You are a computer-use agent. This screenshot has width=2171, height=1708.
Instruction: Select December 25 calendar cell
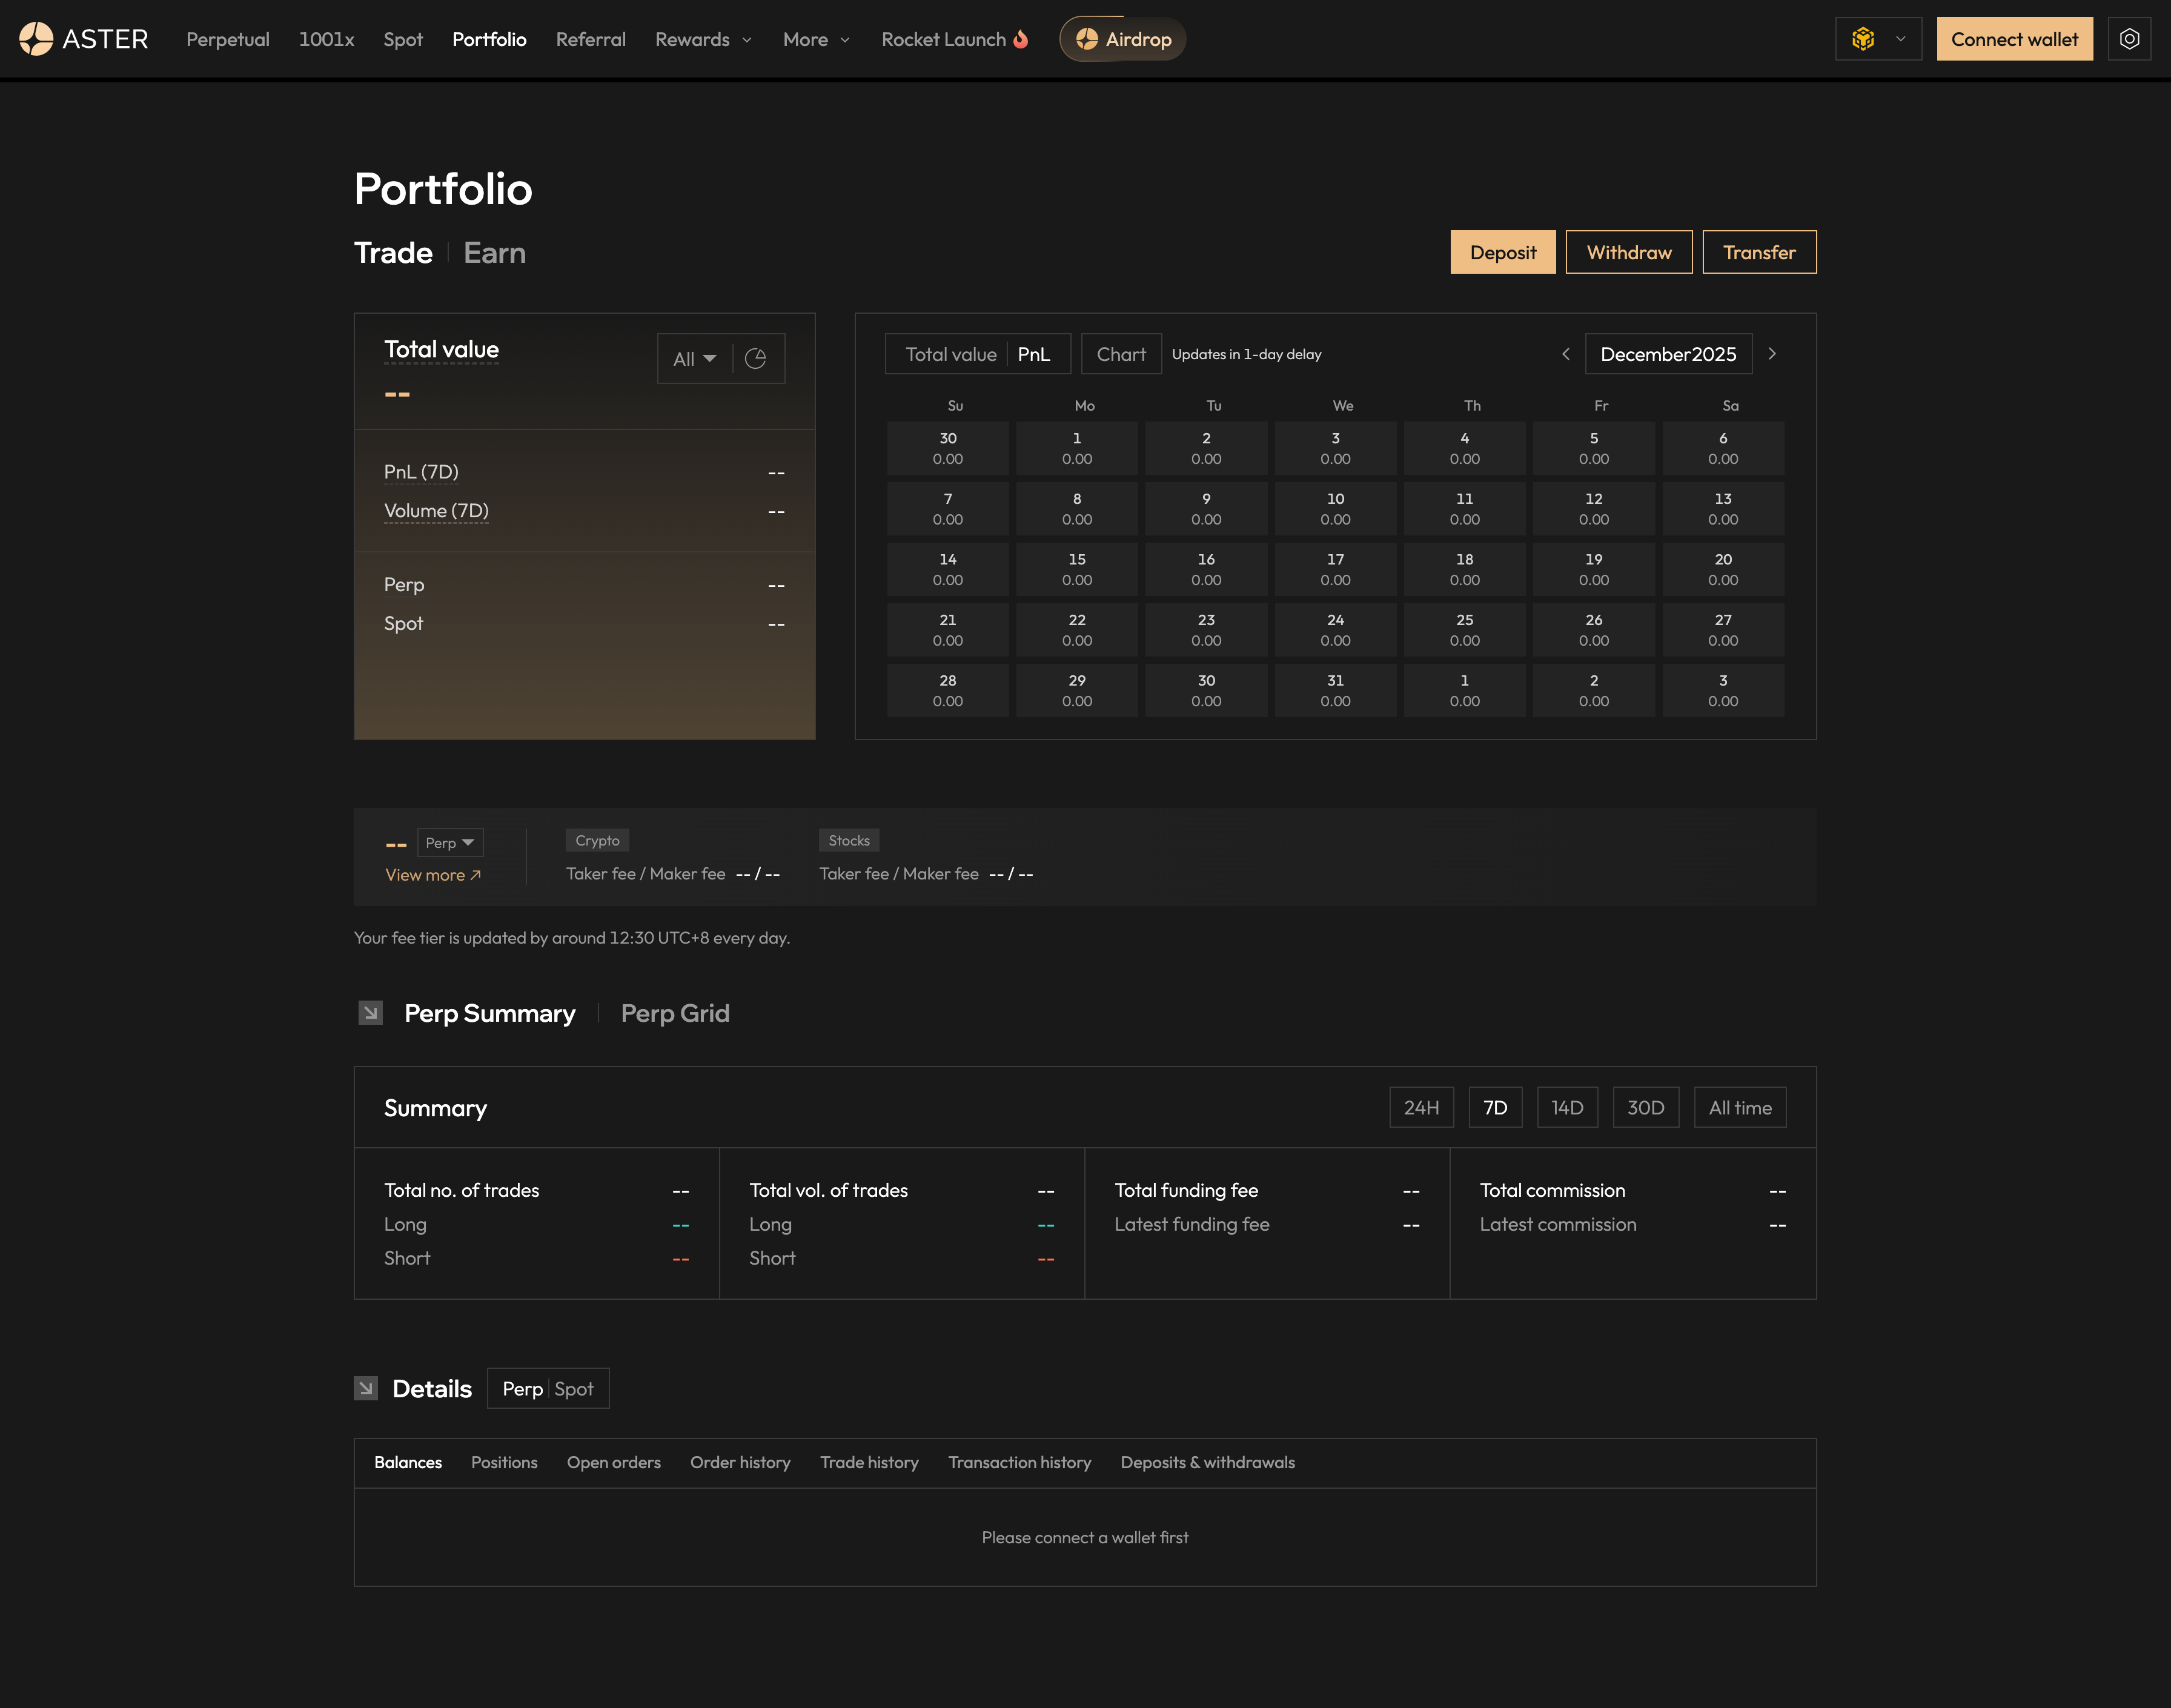coord(1464,630)
